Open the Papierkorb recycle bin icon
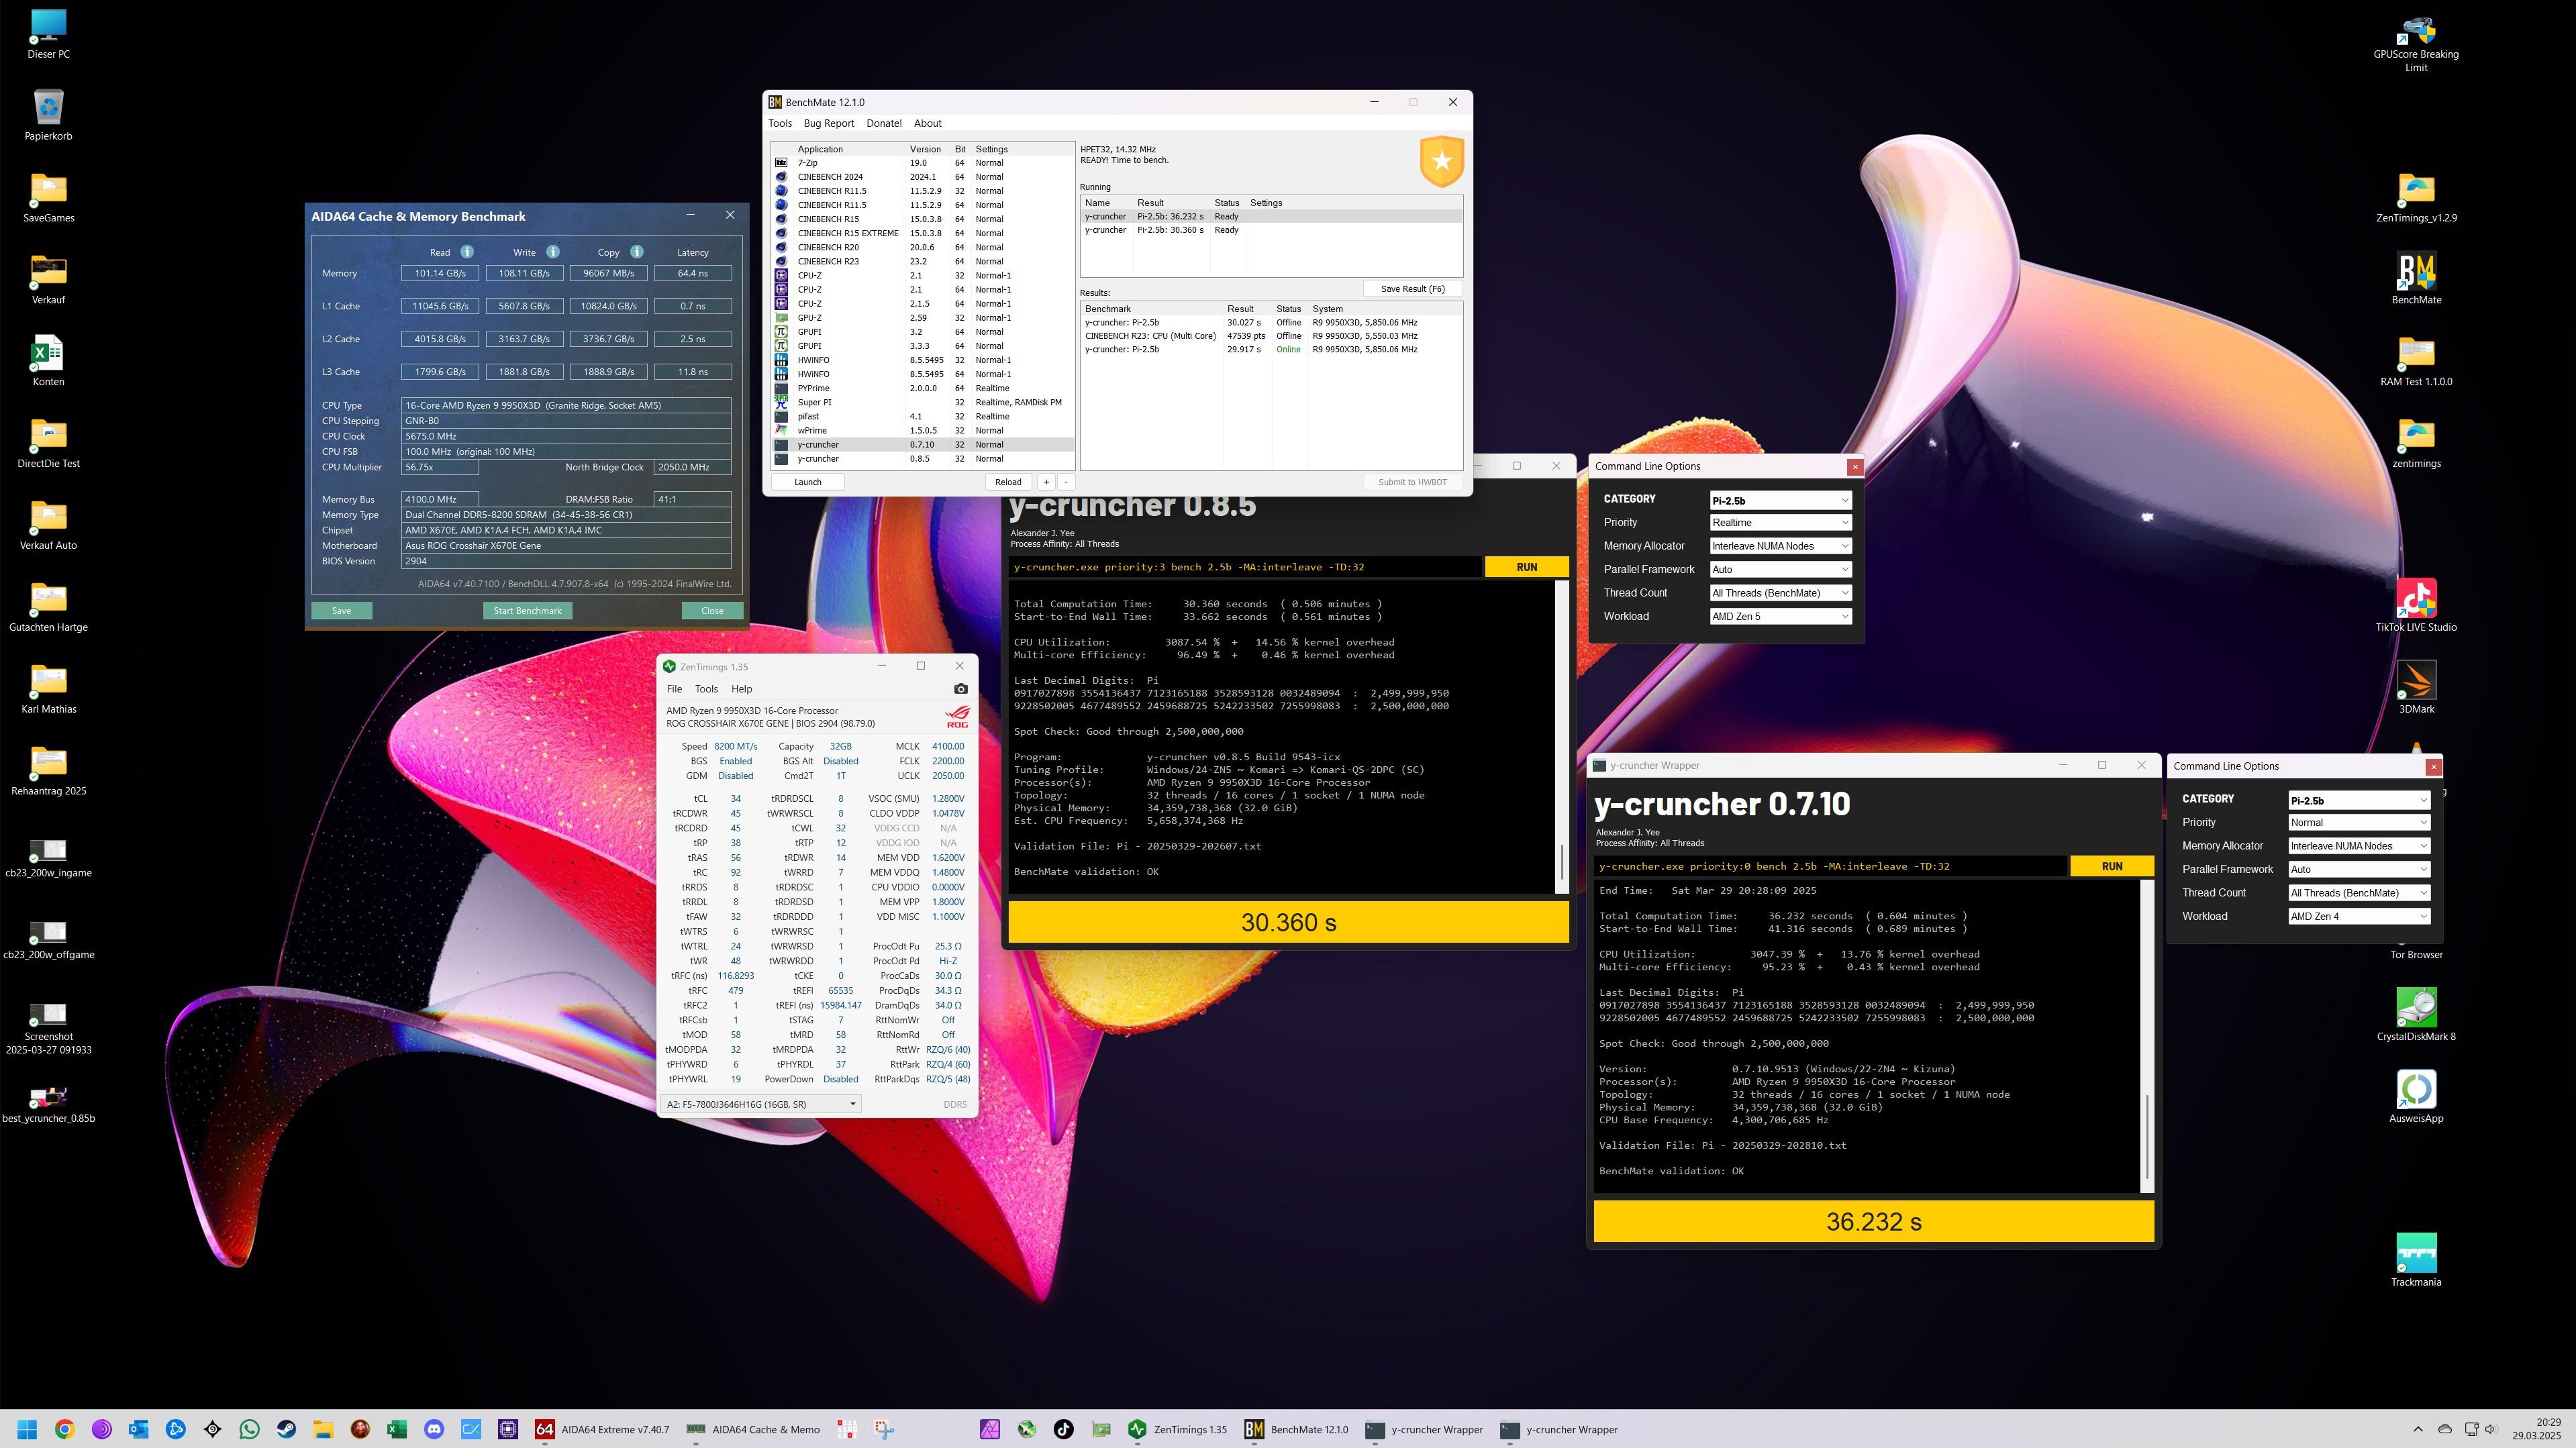This screenshot has height=1448, width=2576. click(48, 116)
